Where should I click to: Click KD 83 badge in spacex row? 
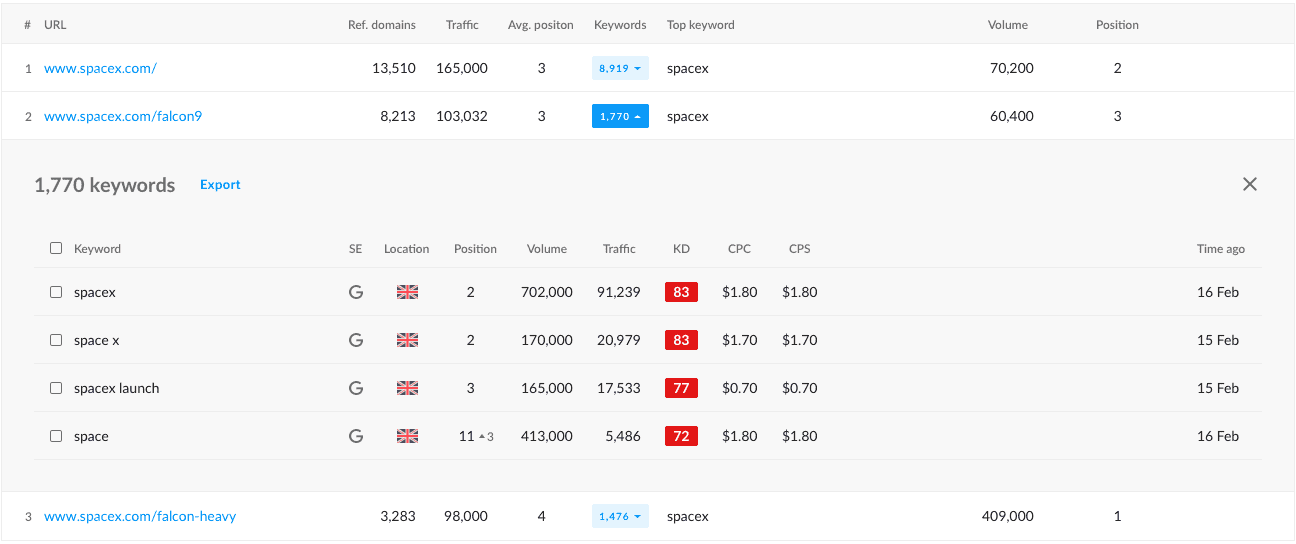click(x=681, y=292)
